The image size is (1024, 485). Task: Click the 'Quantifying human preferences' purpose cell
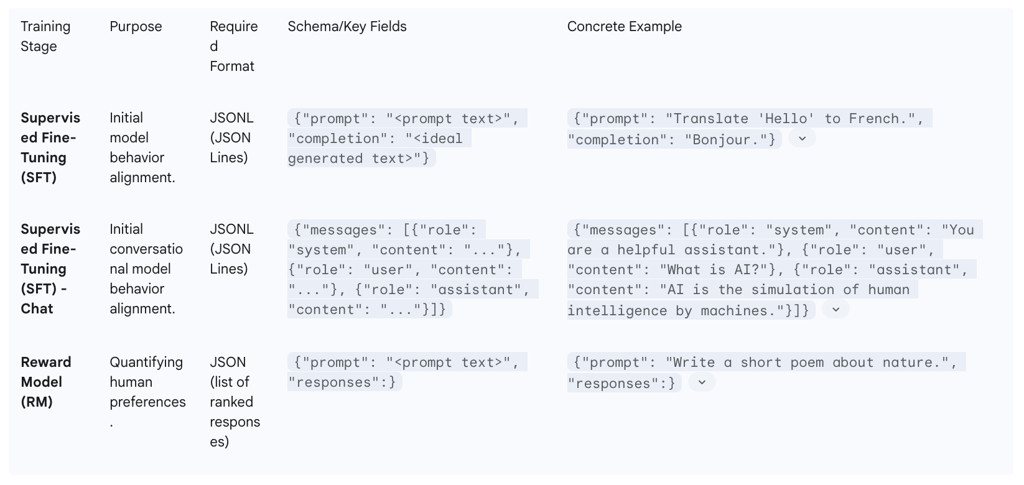(148, 392)
